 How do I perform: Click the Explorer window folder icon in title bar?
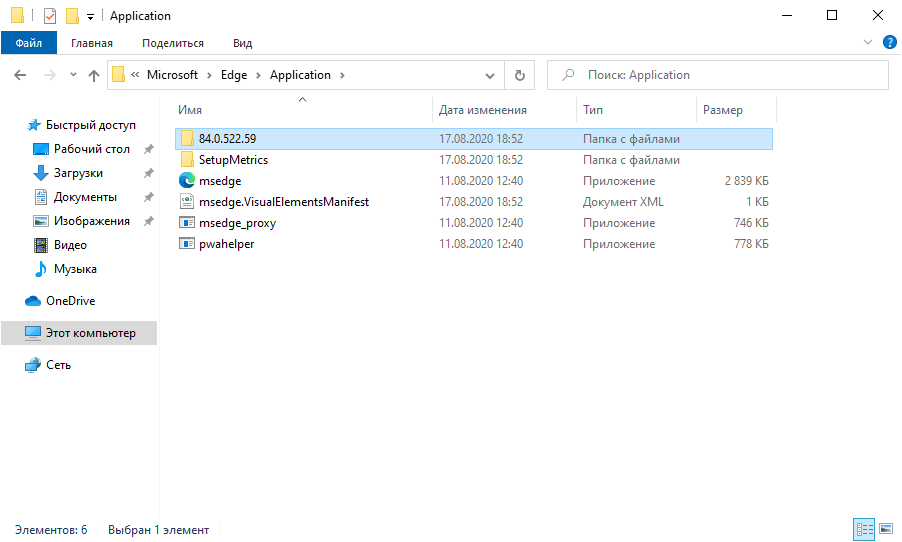pyautogui.click(x=18, y=16)
